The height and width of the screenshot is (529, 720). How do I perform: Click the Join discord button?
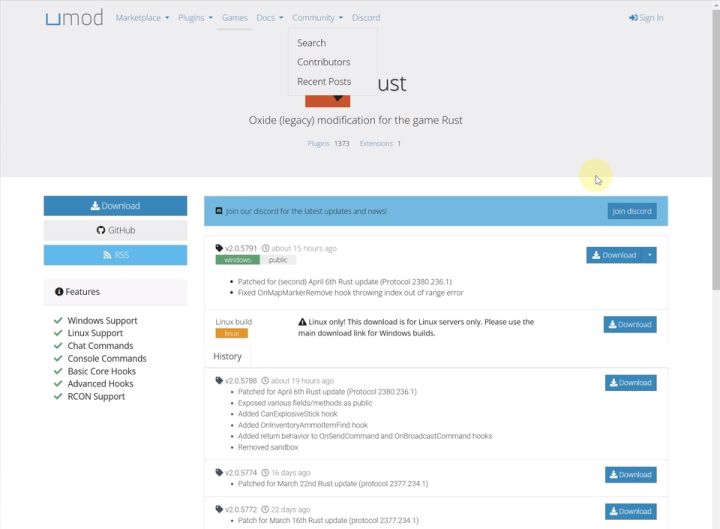(632, 211)
